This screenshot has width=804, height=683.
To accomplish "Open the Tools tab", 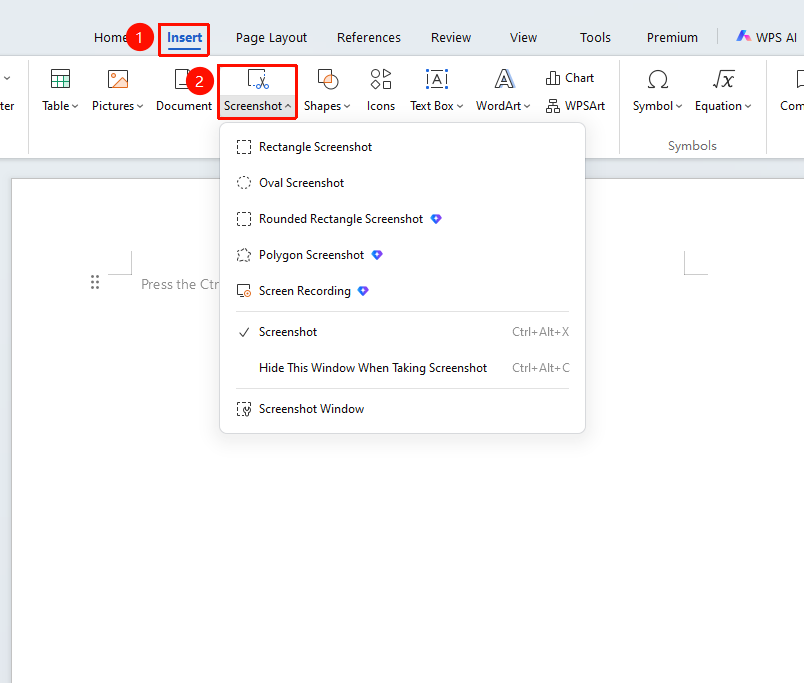I will (x=595, y=38).
